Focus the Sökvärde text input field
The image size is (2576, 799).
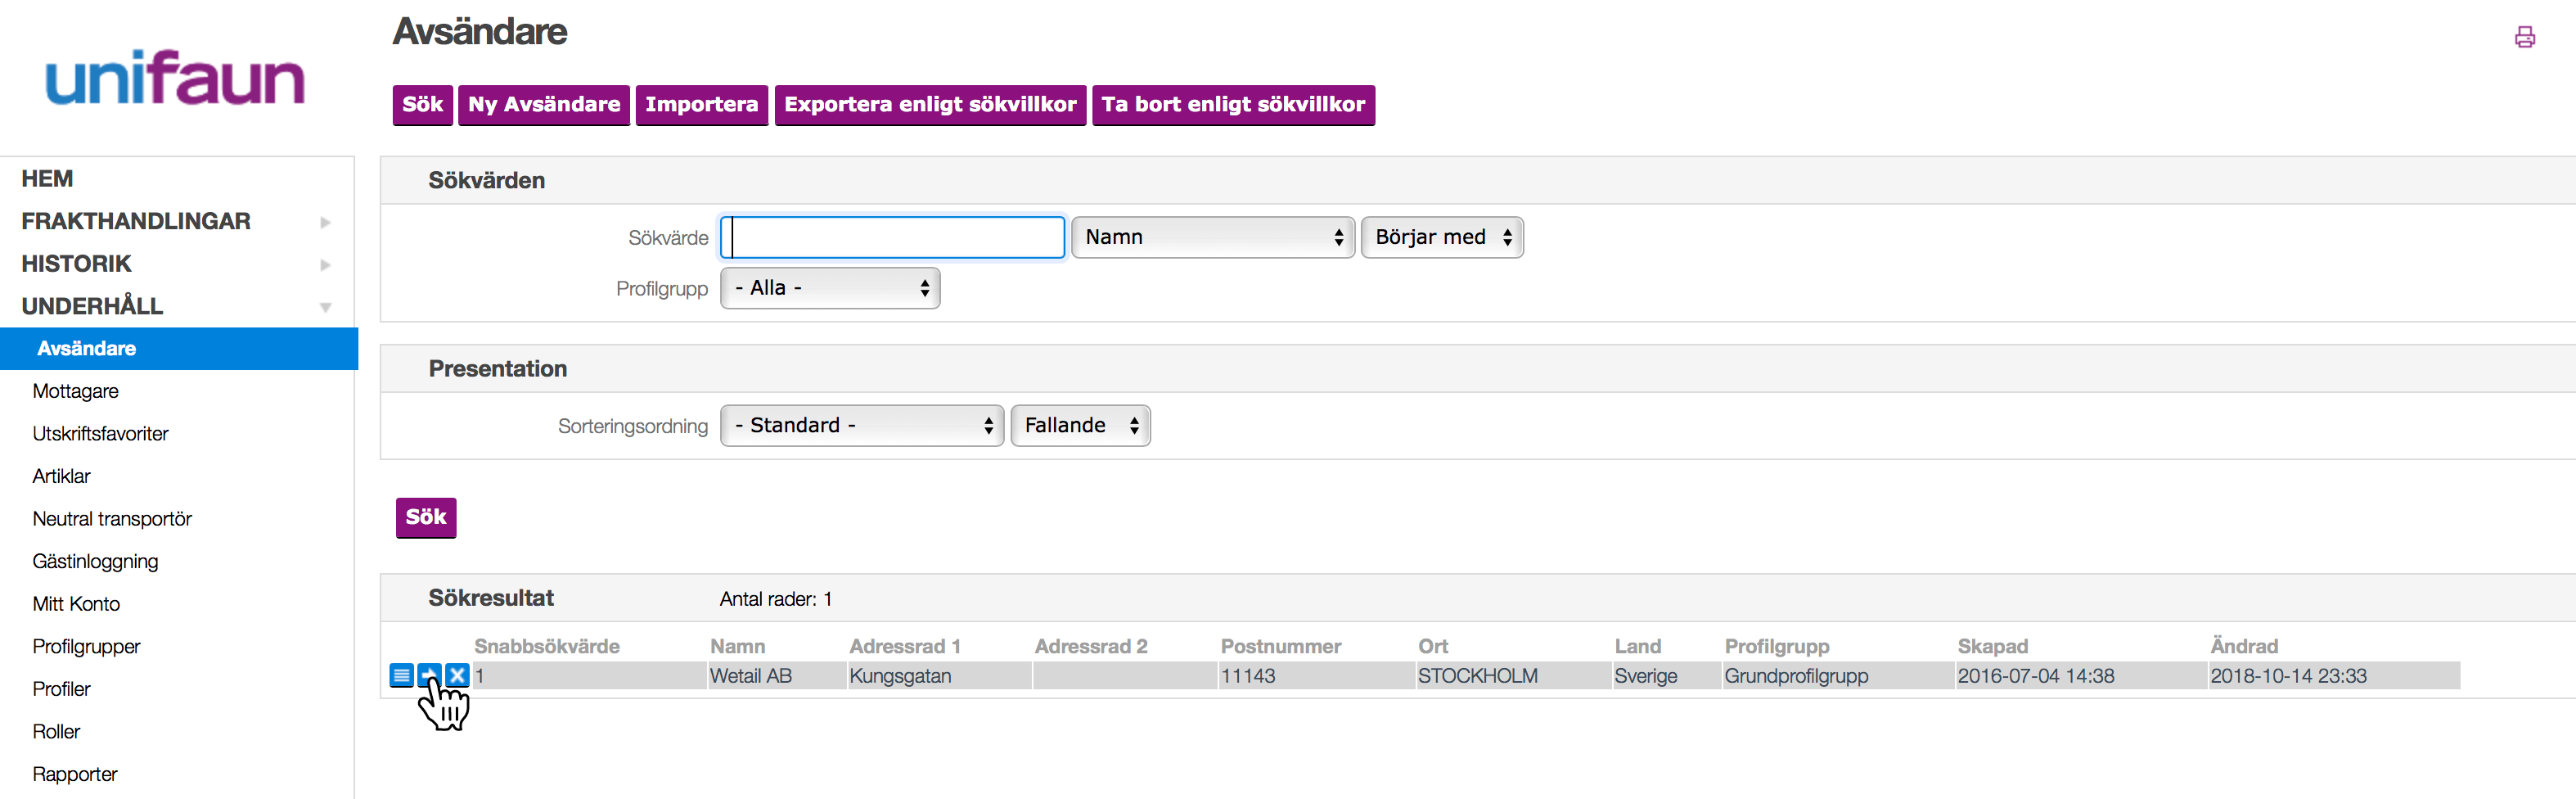(892, 237)
